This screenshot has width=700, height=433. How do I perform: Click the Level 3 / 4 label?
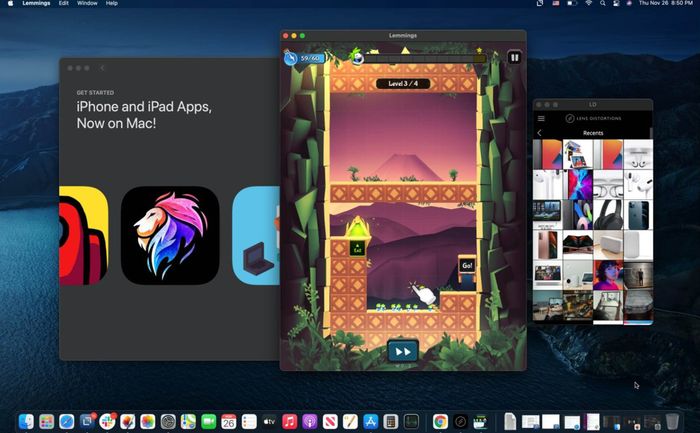point(403,83)
